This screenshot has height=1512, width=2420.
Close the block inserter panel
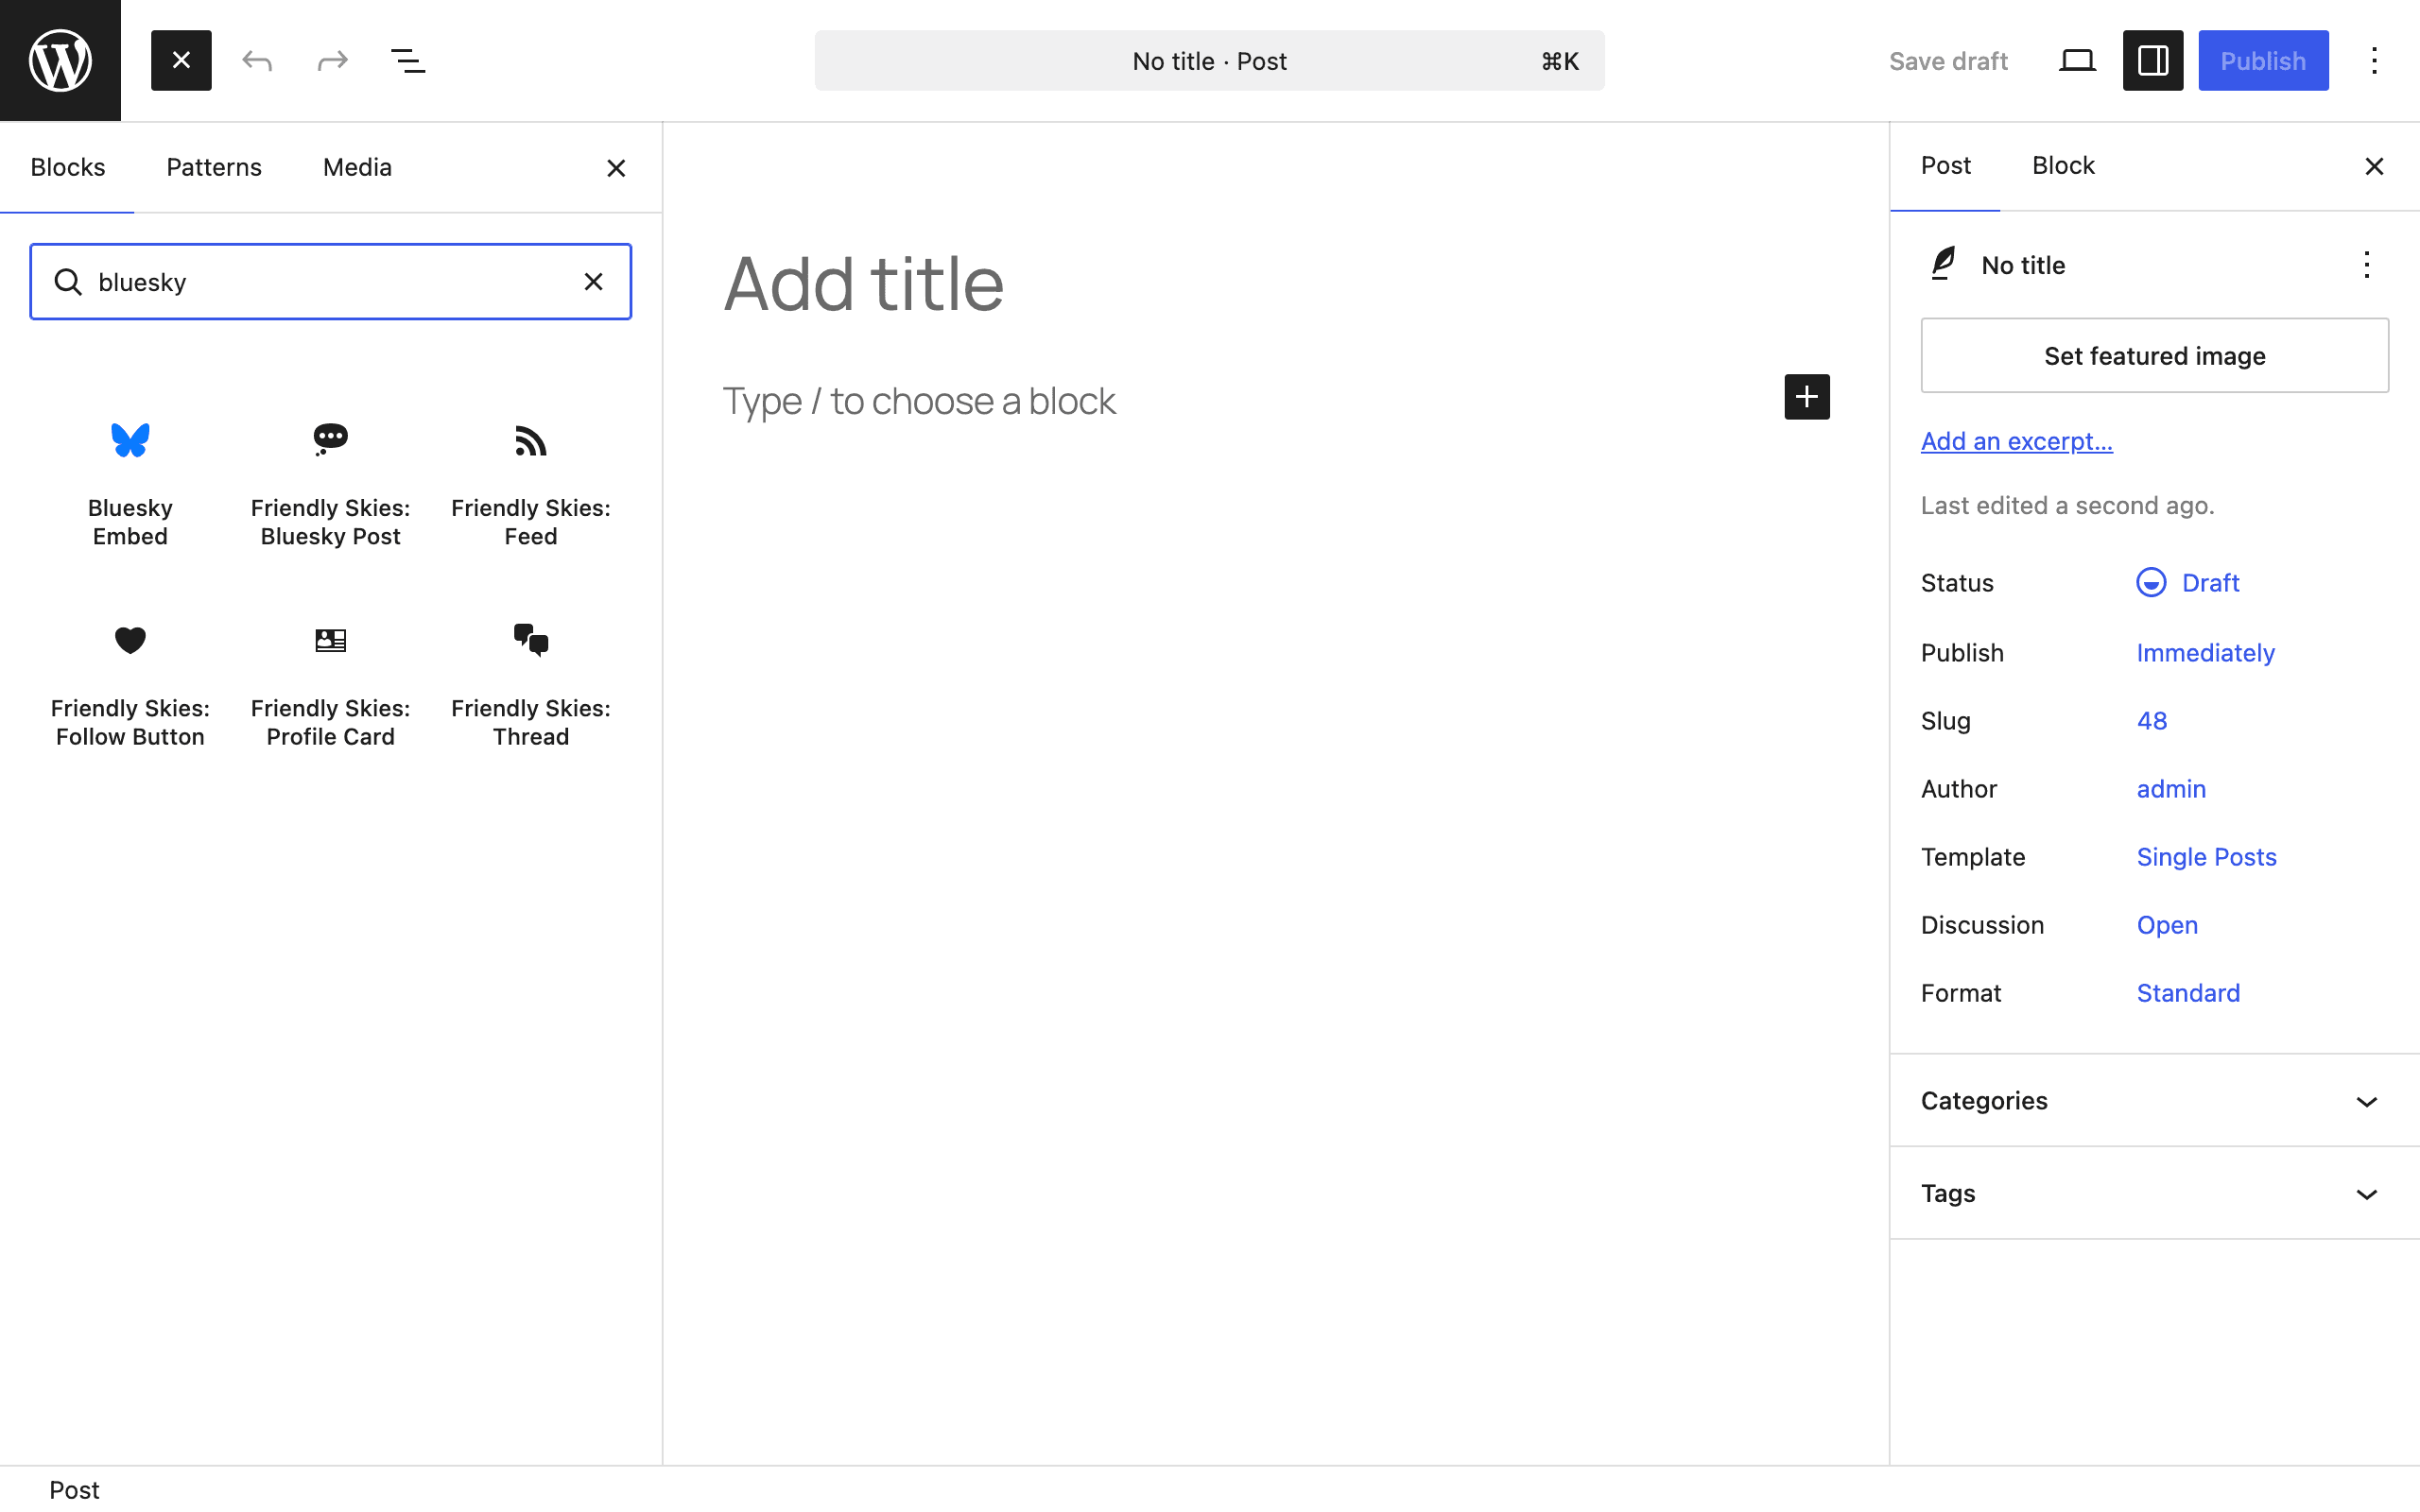pos(616,168)
